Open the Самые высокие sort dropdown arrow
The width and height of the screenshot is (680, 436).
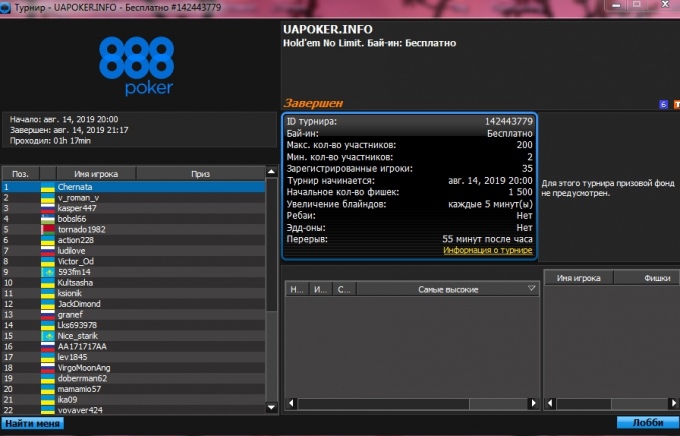pyautogui.click(x=531, y=288)
